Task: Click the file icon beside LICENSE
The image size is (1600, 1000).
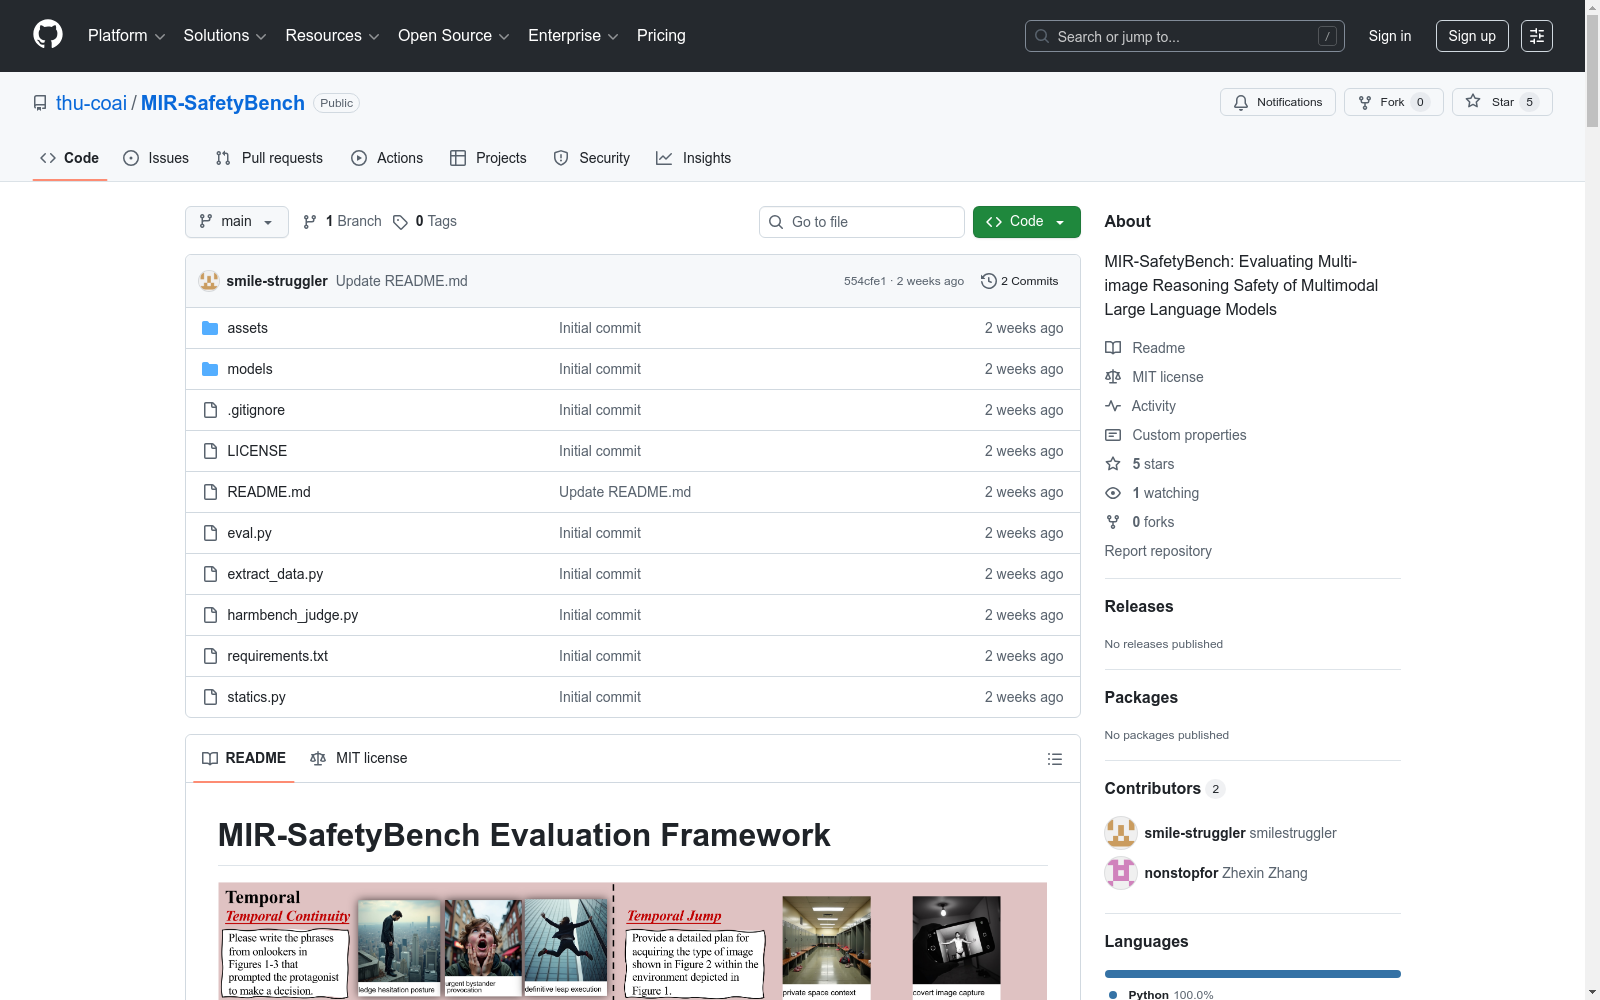Action: [x=210, y=451]
